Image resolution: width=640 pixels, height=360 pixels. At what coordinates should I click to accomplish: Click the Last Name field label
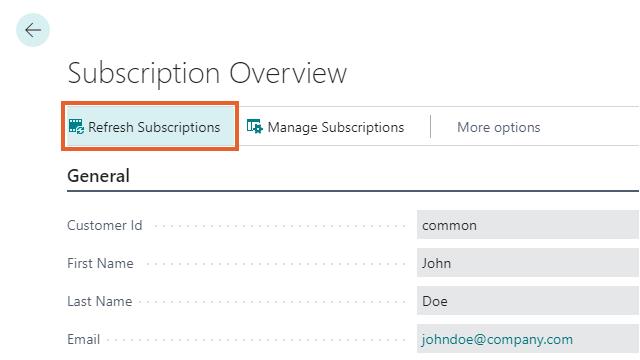pos(100,301)
